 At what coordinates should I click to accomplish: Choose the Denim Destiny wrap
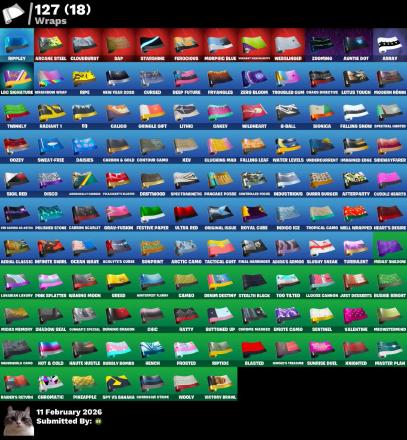tap(220, 283)
